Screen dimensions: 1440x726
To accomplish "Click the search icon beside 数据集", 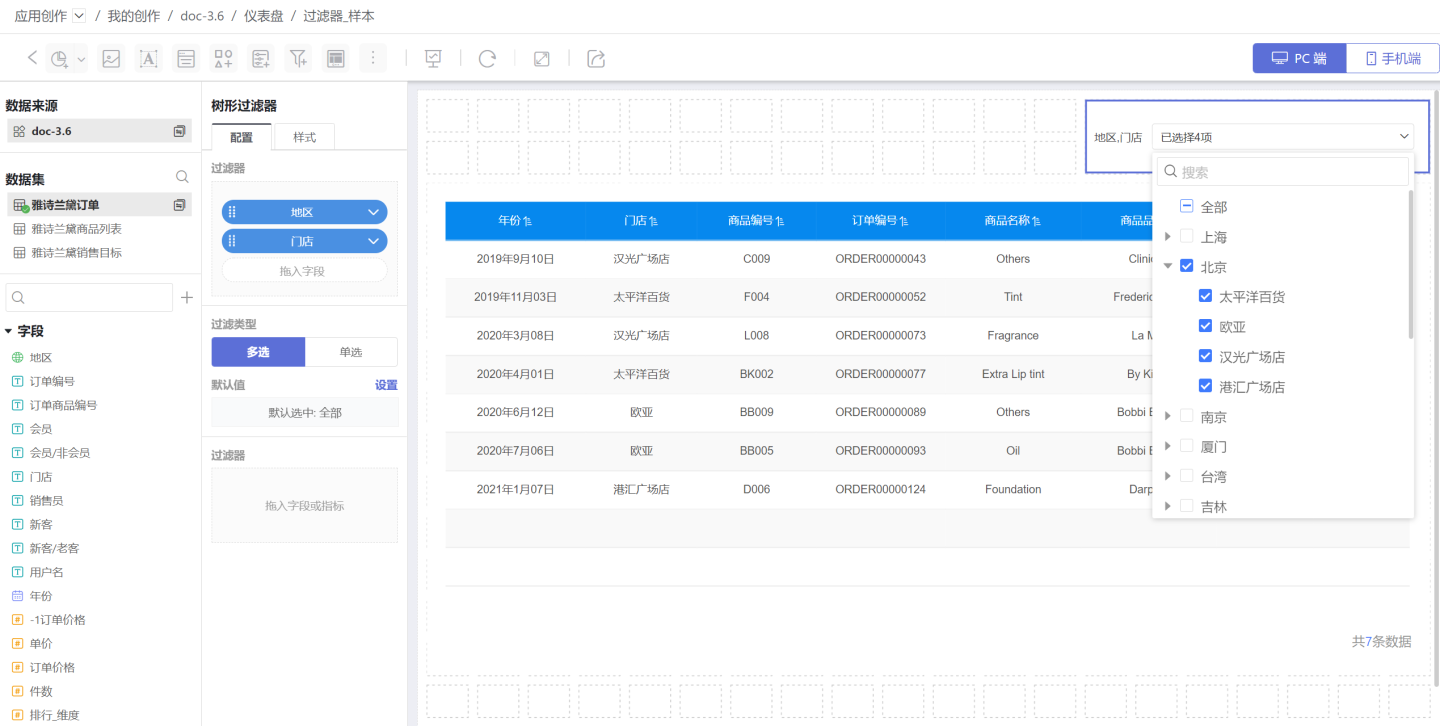I will click(182, 177).
